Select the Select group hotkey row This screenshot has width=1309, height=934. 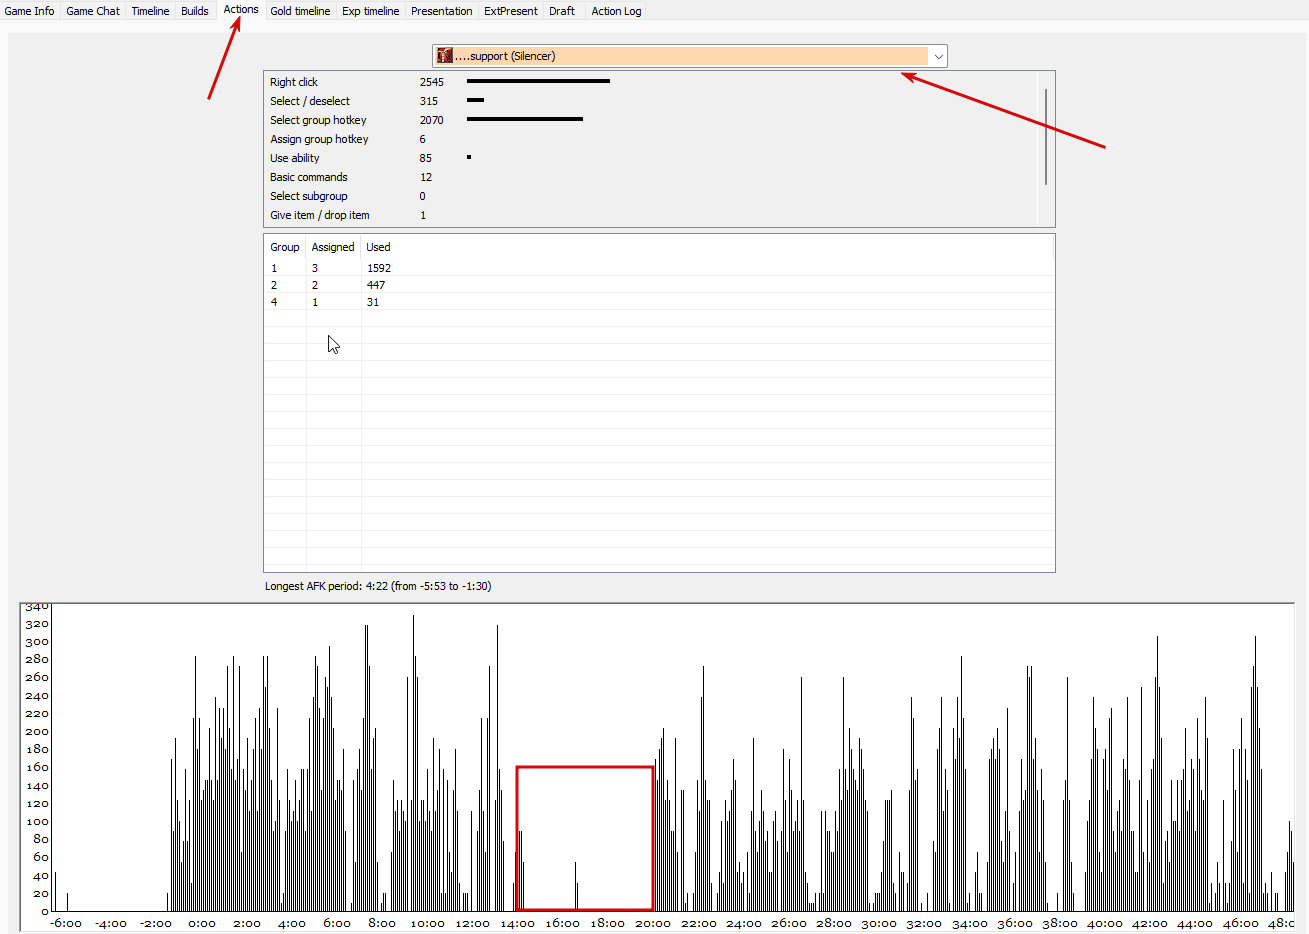point(651,120)
